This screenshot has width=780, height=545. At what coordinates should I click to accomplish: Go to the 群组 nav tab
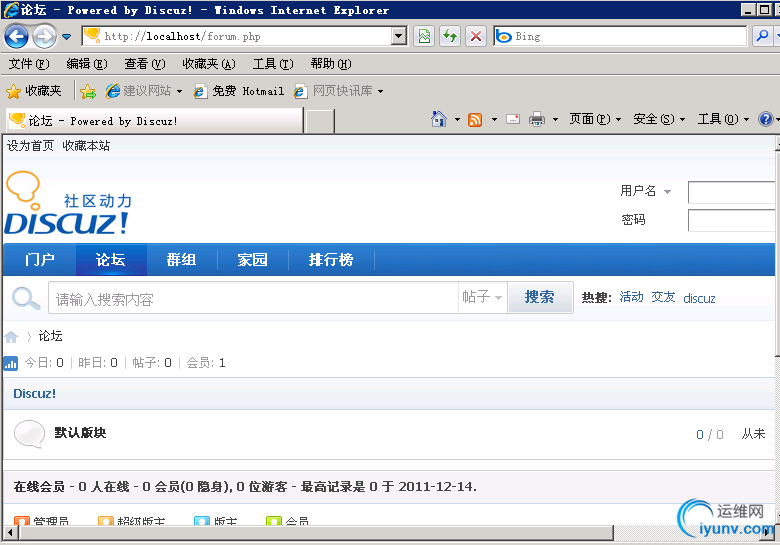182,260
